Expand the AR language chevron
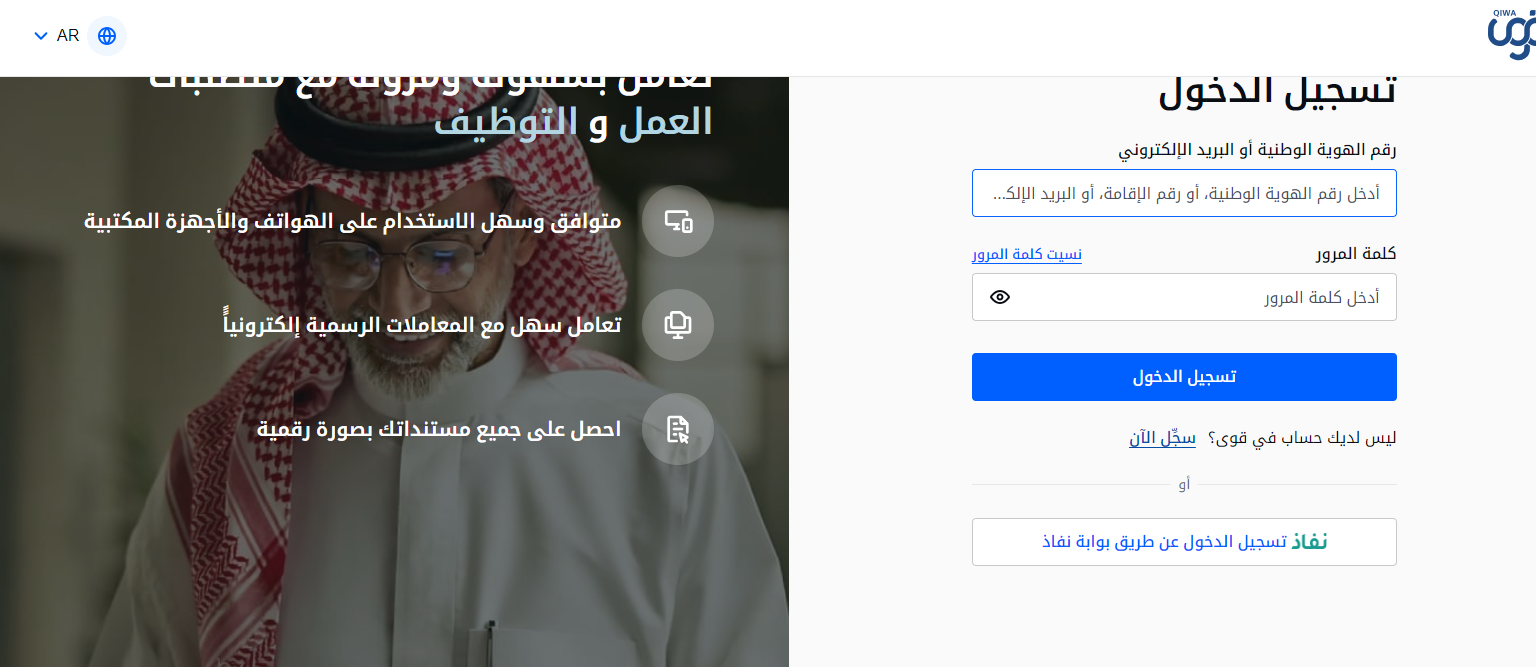The width and height of the screenshot is (1536, 667). coord(41,36)
